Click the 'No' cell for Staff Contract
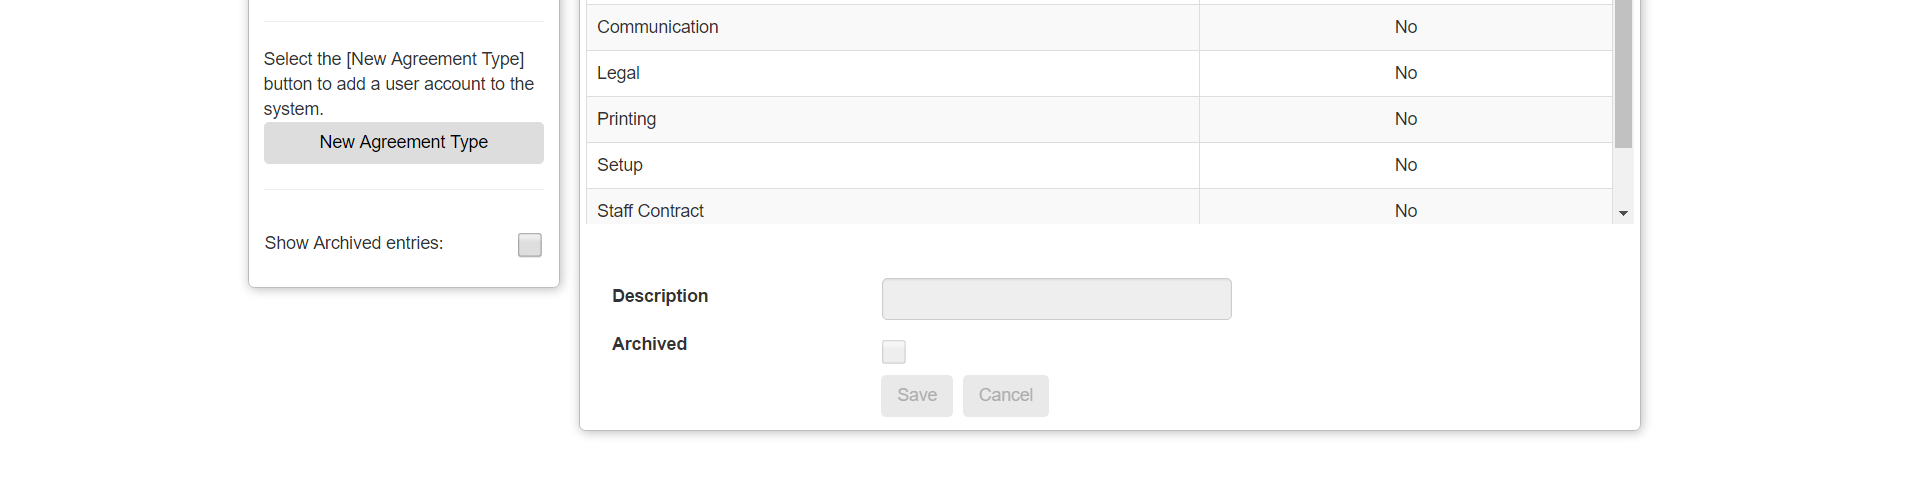 [1405, 210]
